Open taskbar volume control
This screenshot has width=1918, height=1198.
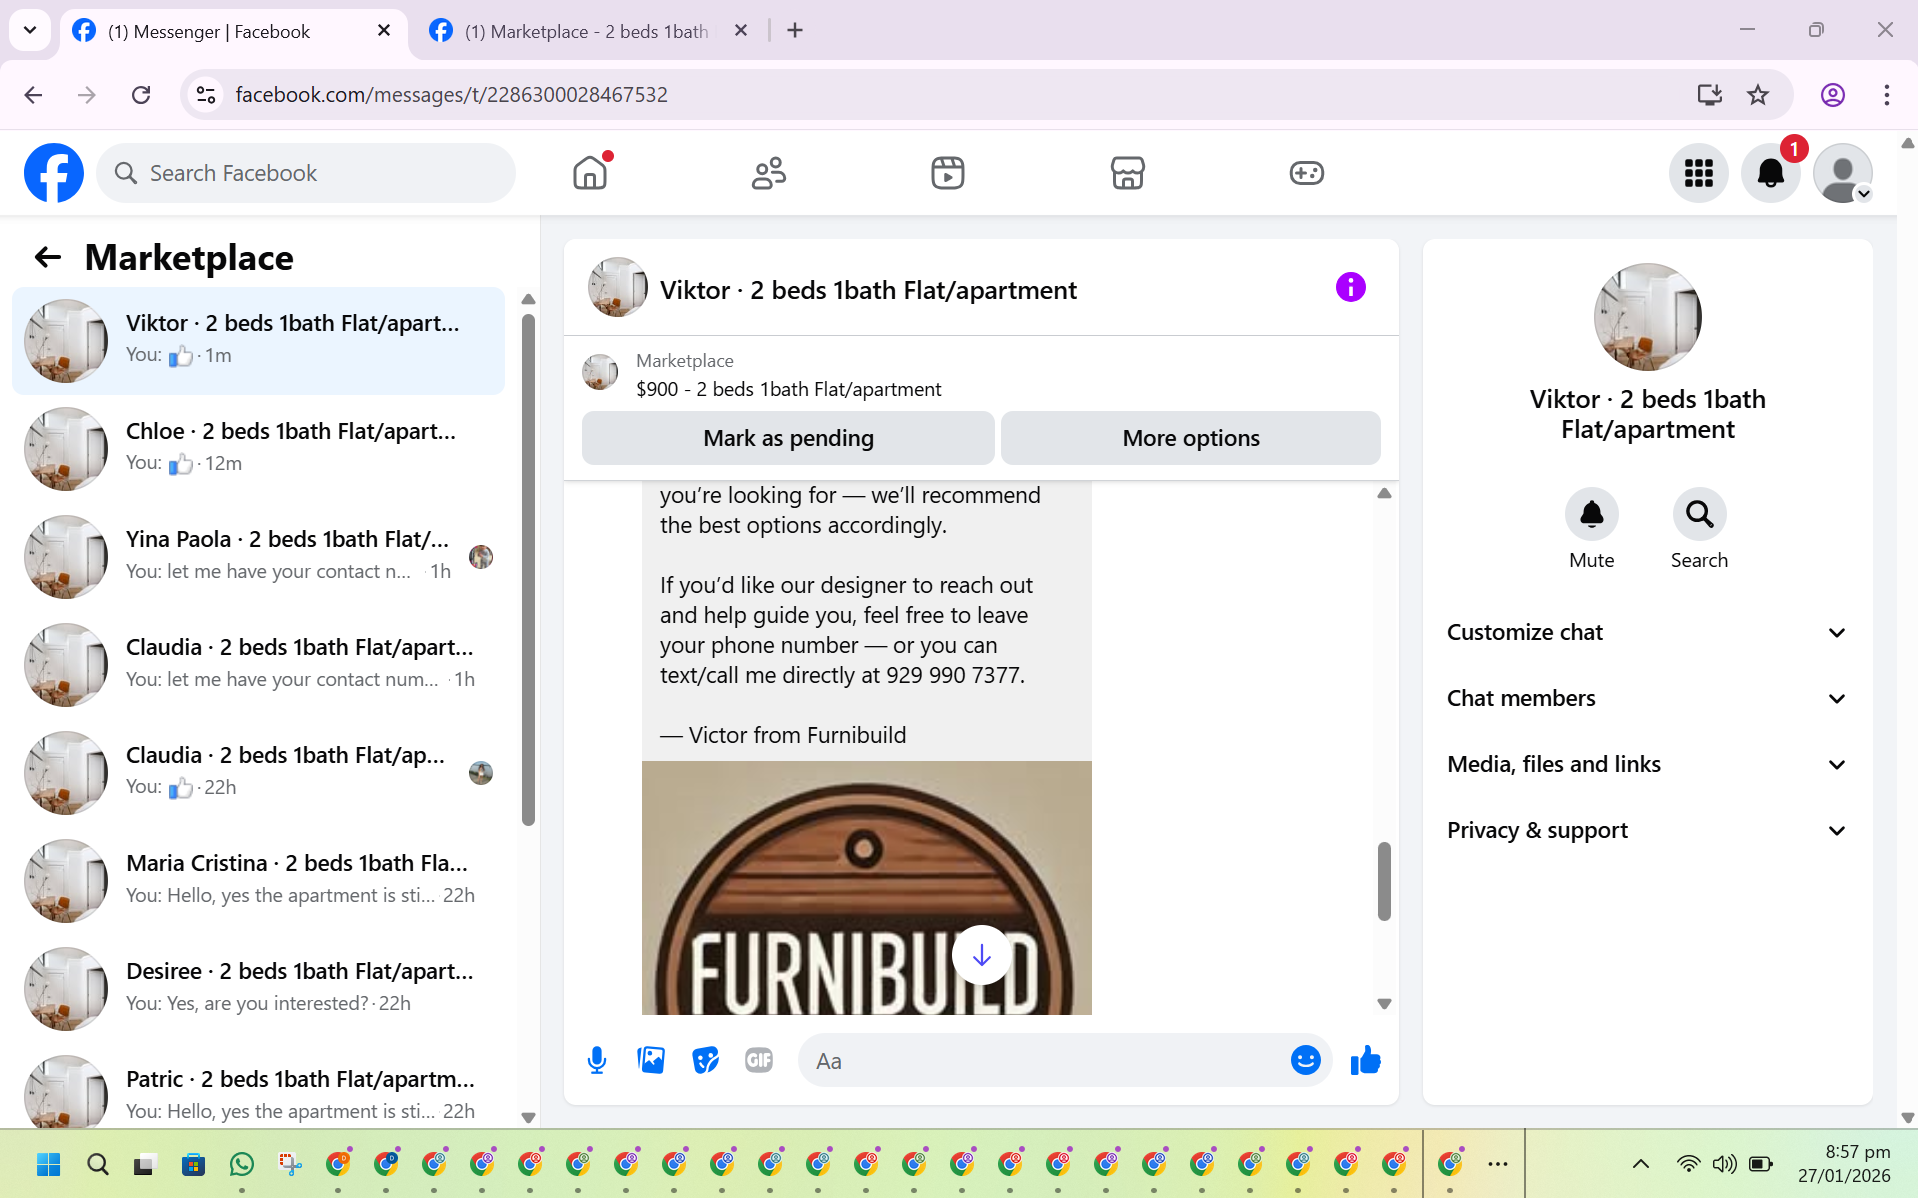1724,1163
